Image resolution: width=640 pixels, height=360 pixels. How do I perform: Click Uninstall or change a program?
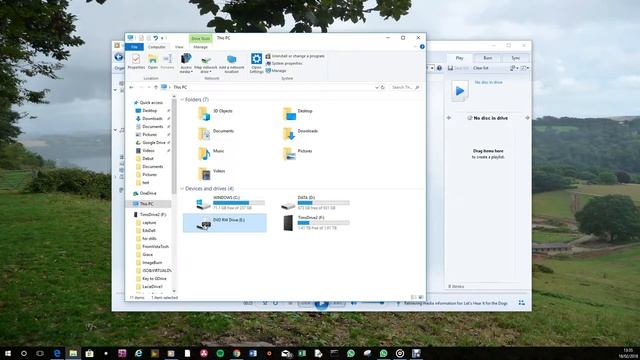(295, 56)
